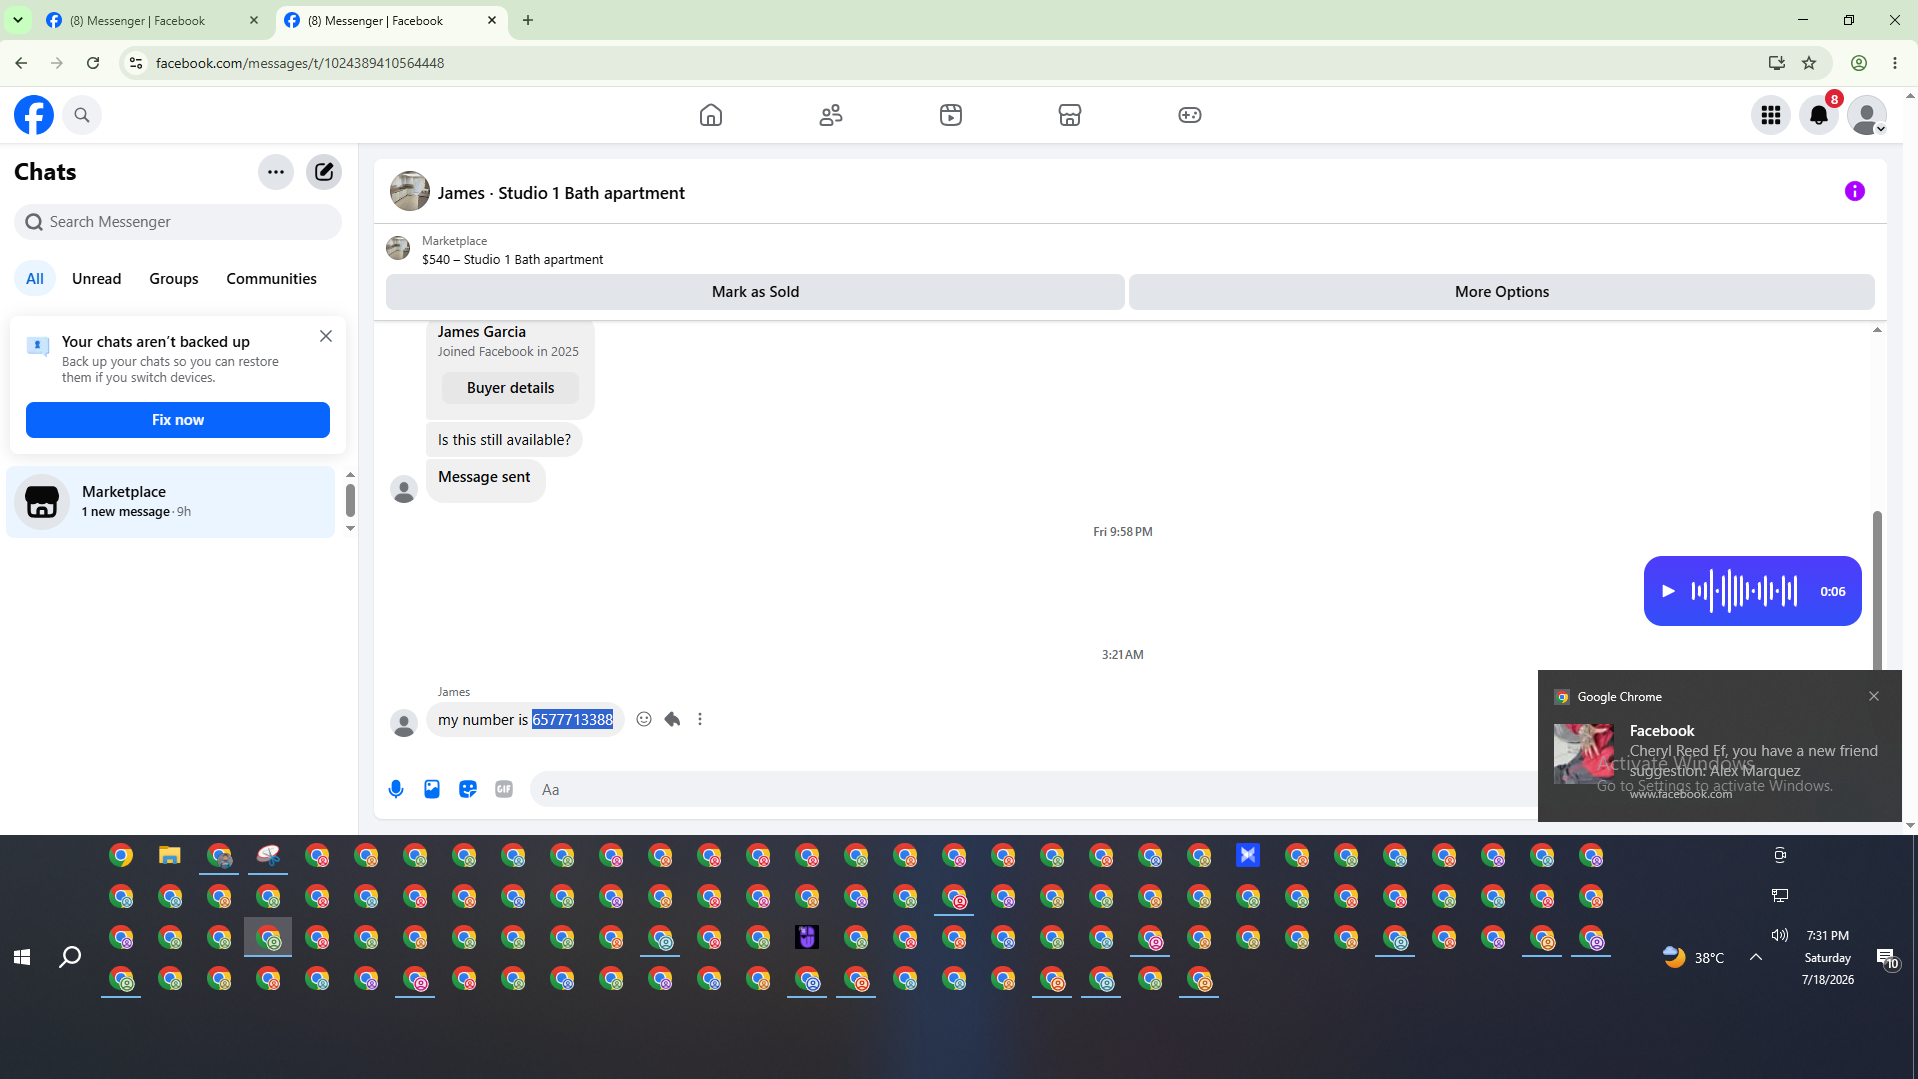Click the selected phone number 6577713388
1918x1079 pixels.
(x=572, y=720)
